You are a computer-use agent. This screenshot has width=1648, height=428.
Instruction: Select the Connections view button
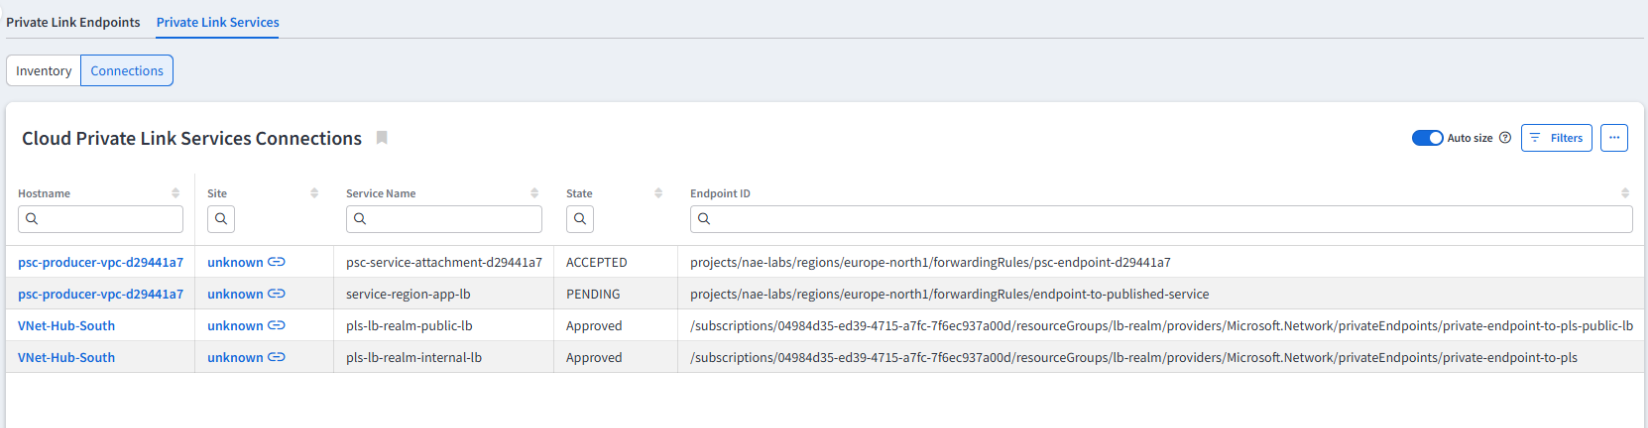(x=127, y=71)
